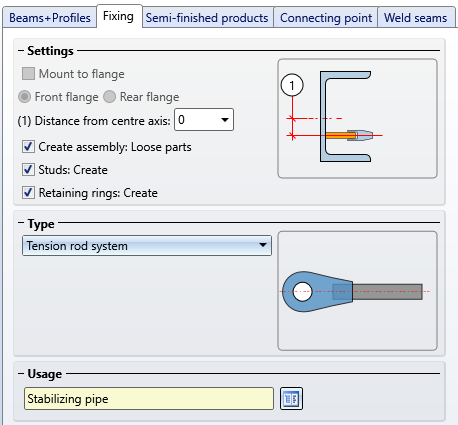The width and height of the screenshot is (458, 425).
Task: Uncheck Create assembly: Loose parts
Action: [x=28, y=147]
